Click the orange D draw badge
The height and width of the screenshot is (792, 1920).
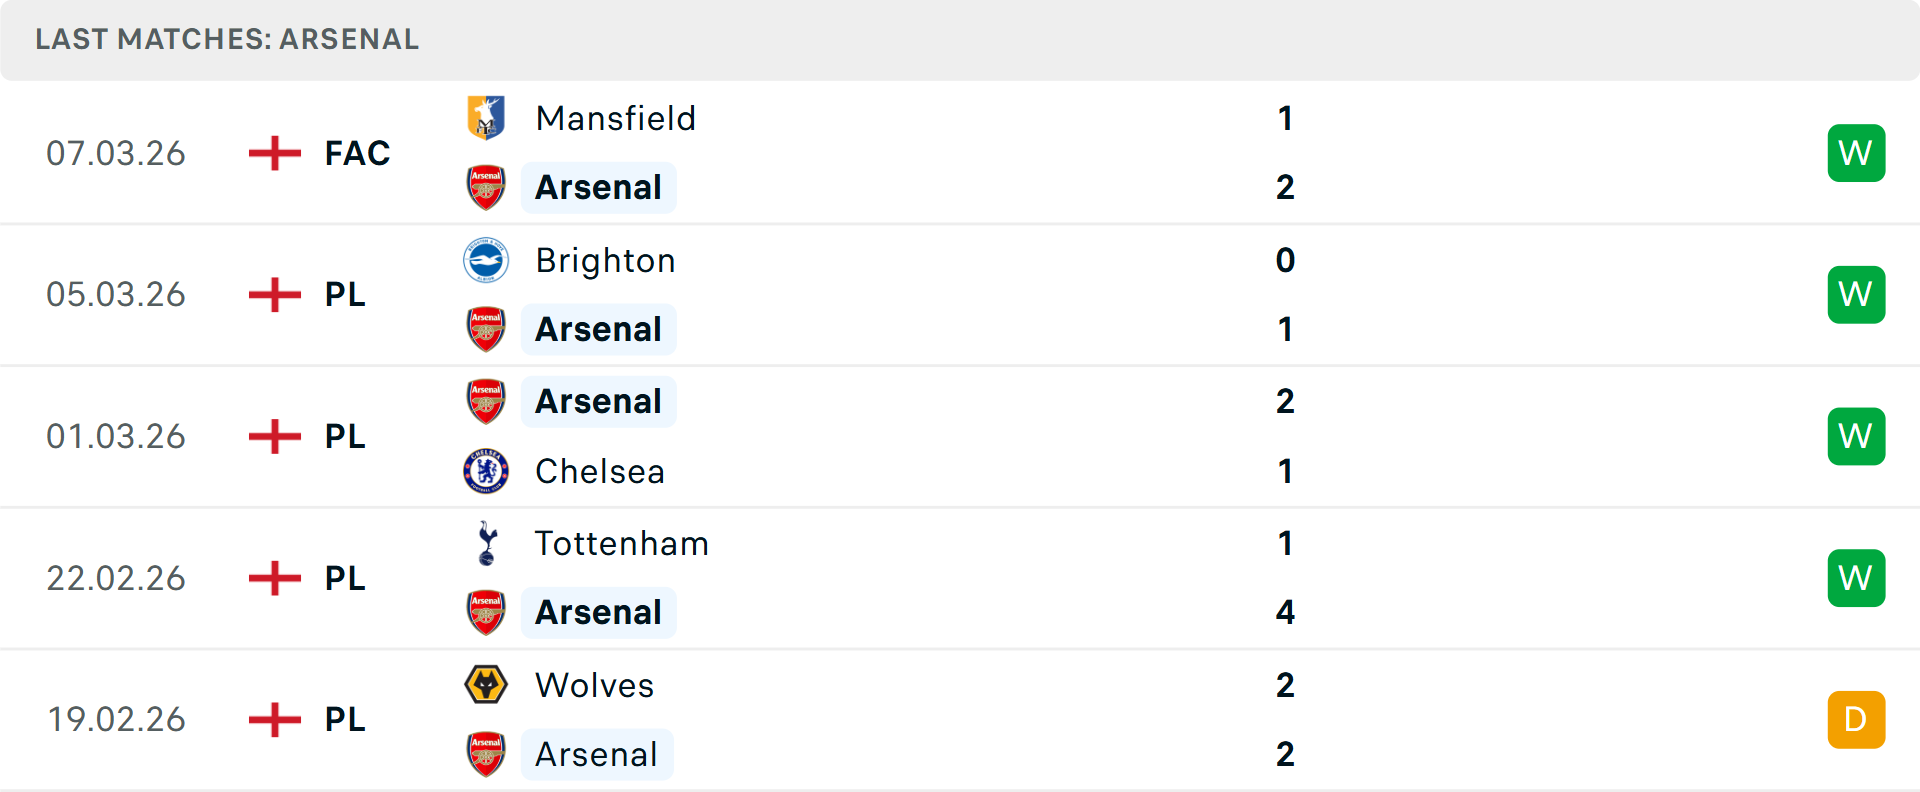coord(1855,719)
